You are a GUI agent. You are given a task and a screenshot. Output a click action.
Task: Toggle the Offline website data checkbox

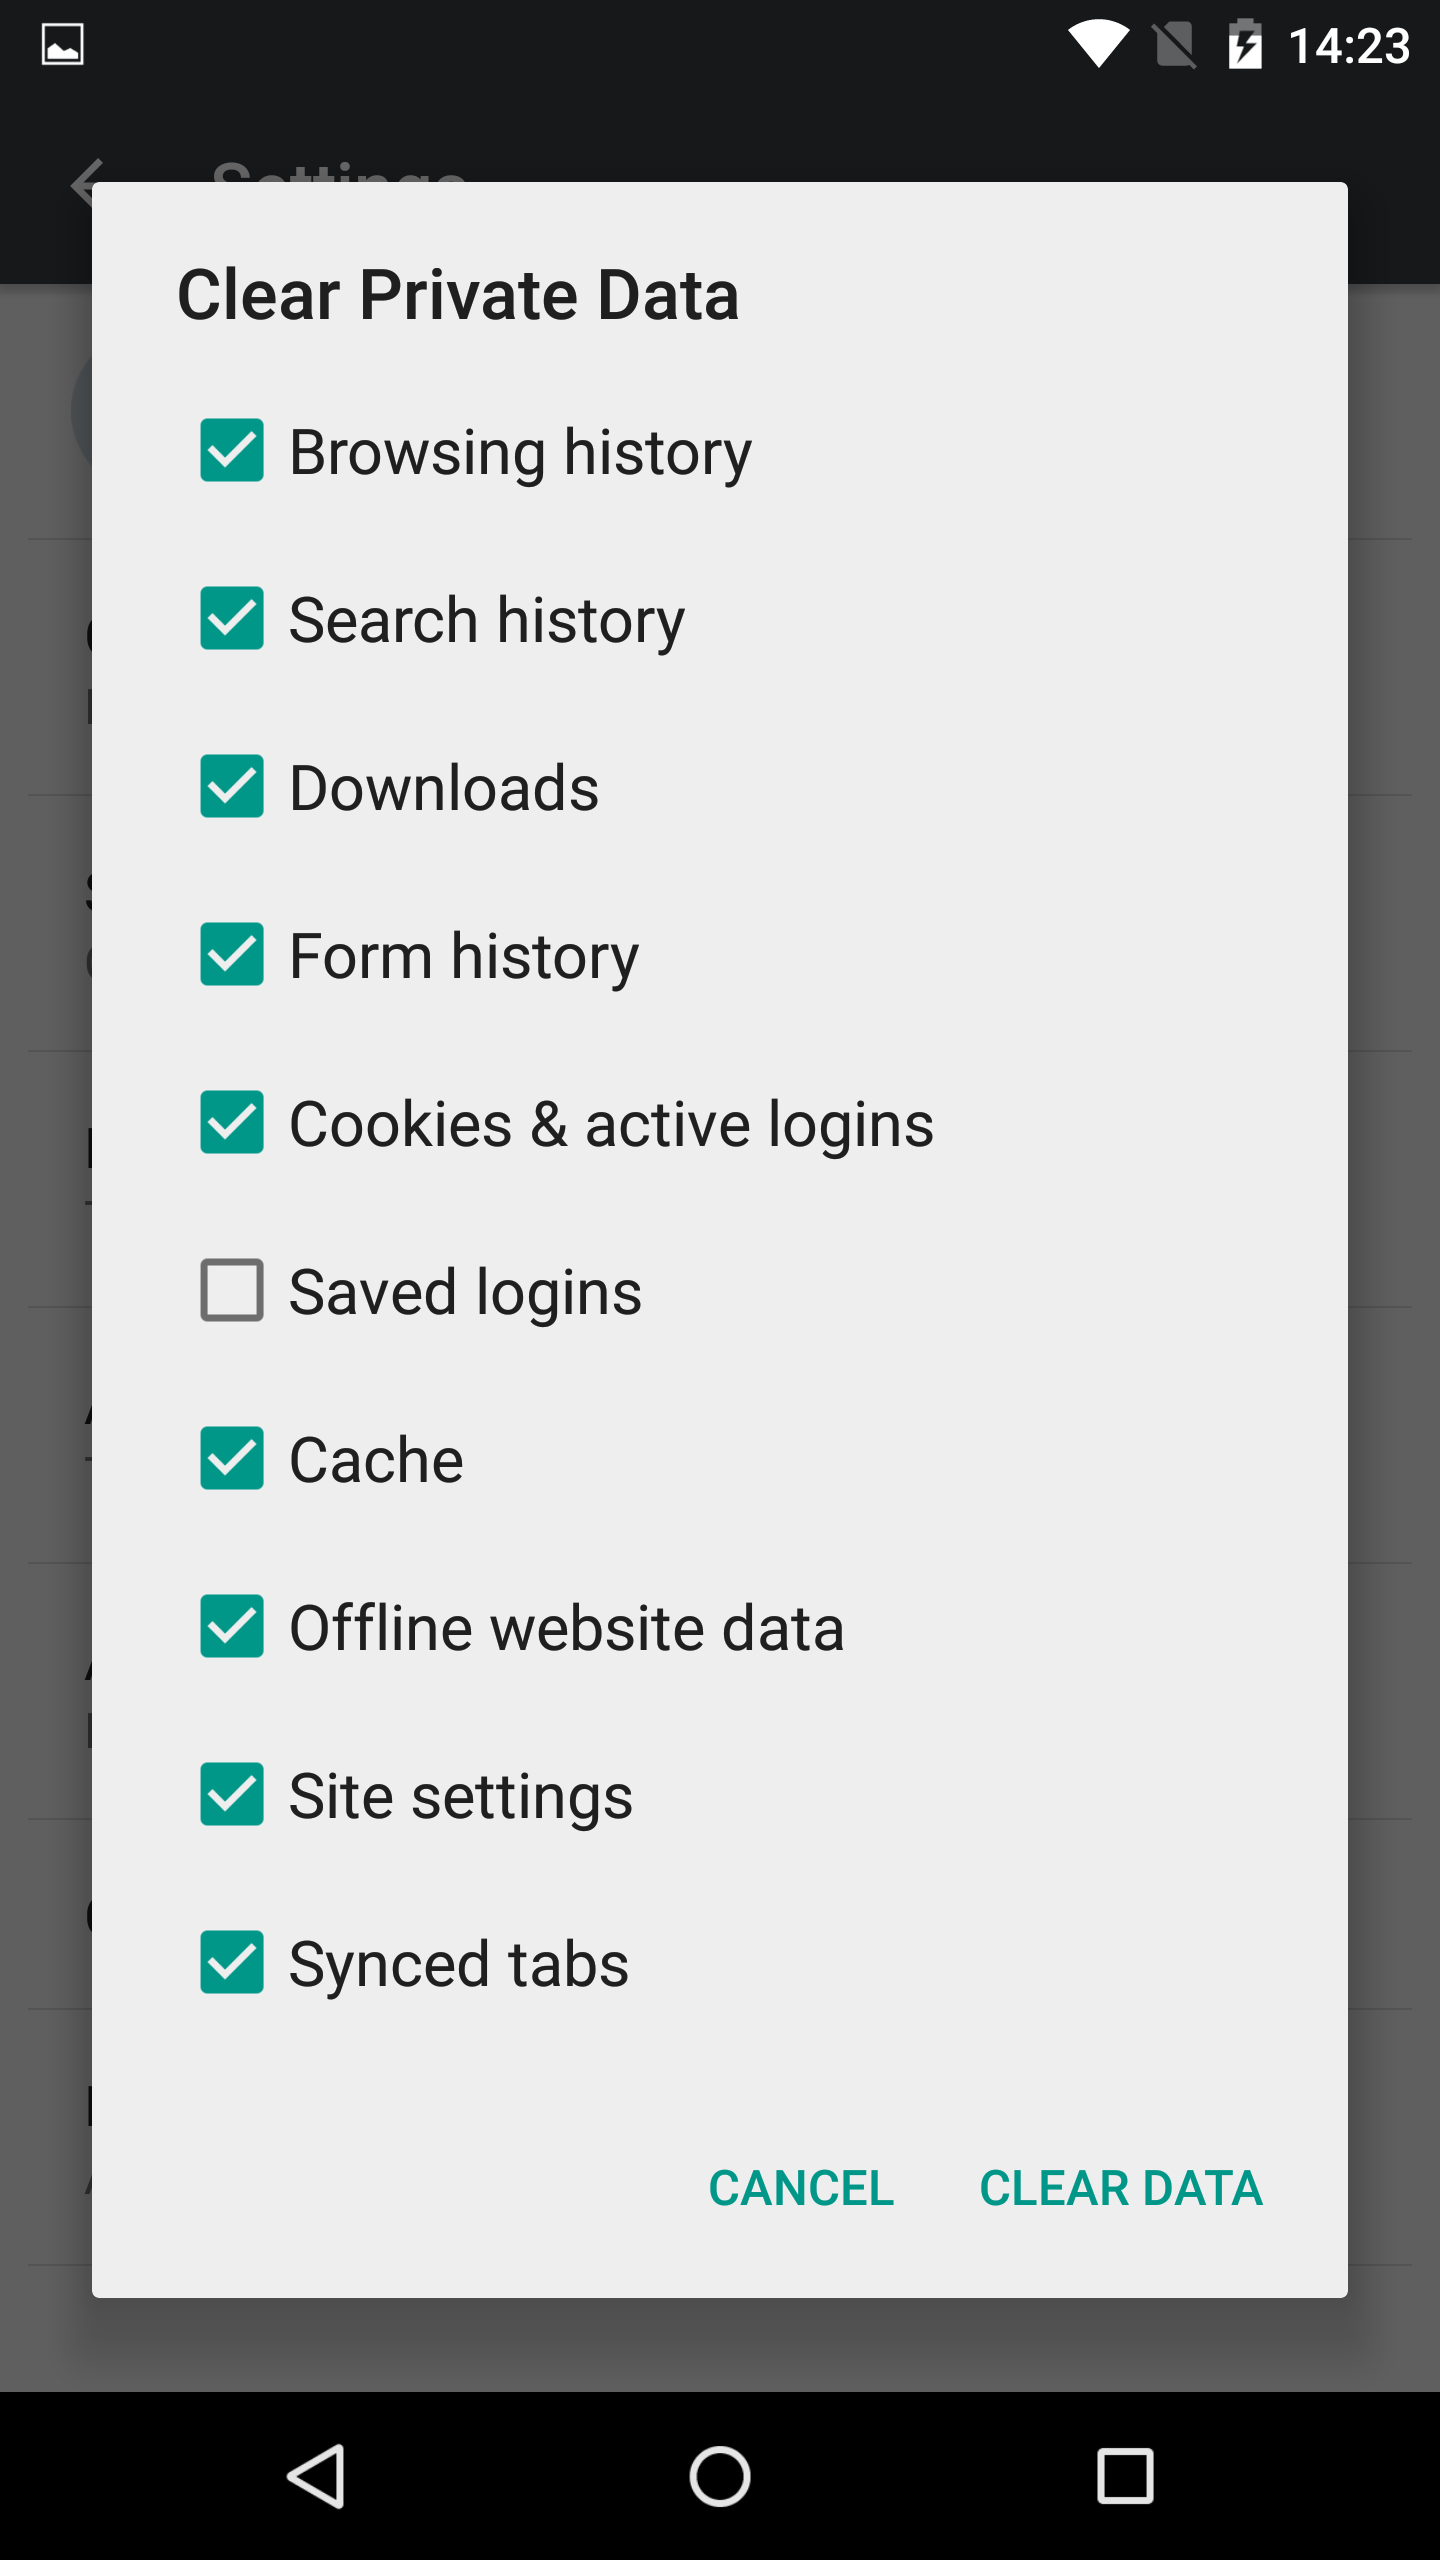232,1626
